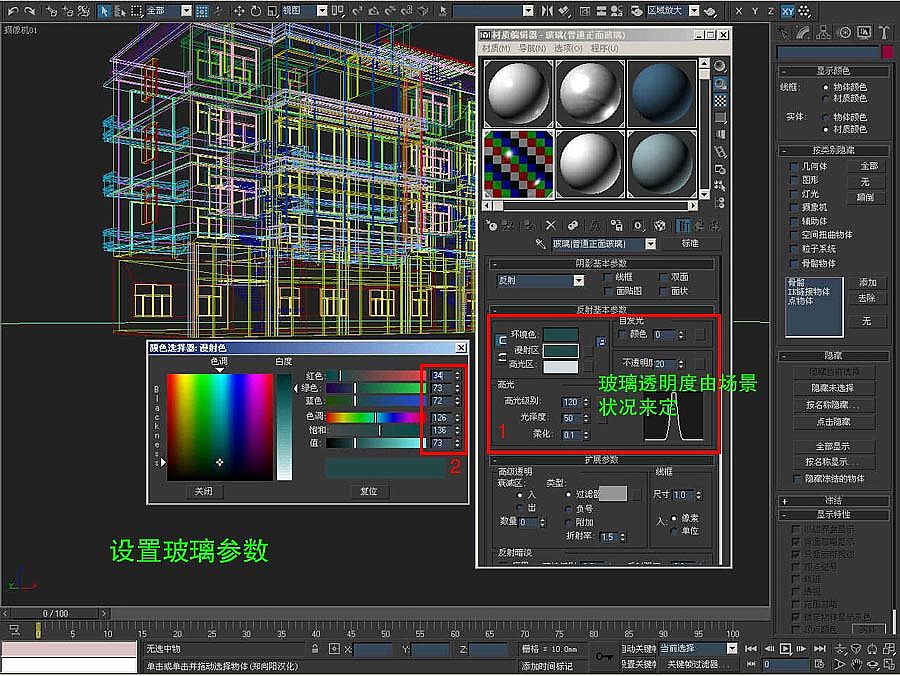900x676 pixels.
Task: Select 物体颜色 radio for 实体
Action: 825,117
